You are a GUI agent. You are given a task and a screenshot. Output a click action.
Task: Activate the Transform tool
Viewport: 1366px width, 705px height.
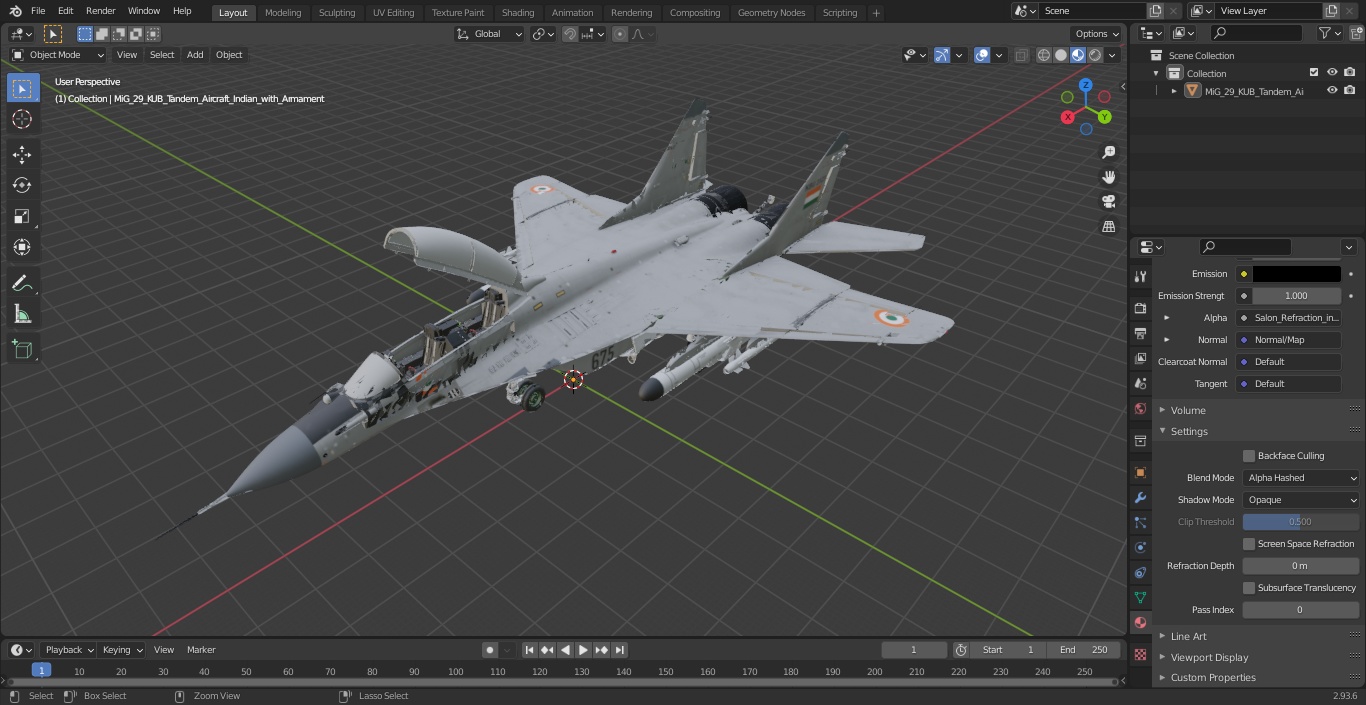[22, 247]
